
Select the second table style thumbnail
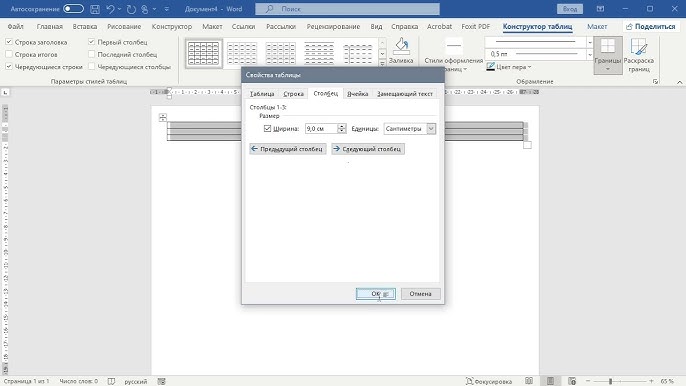242,53
